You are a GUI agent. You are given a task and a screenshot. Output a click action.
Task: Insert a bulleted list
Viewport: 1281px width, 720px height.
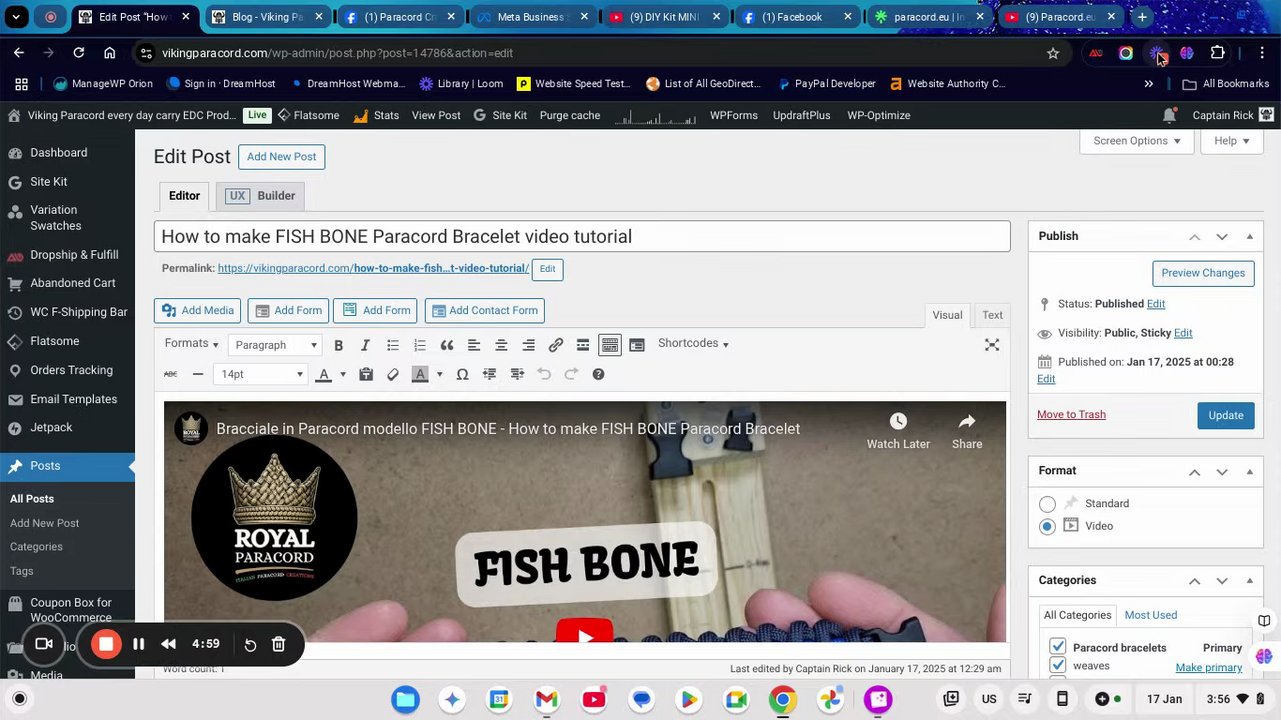pos(393,345)
